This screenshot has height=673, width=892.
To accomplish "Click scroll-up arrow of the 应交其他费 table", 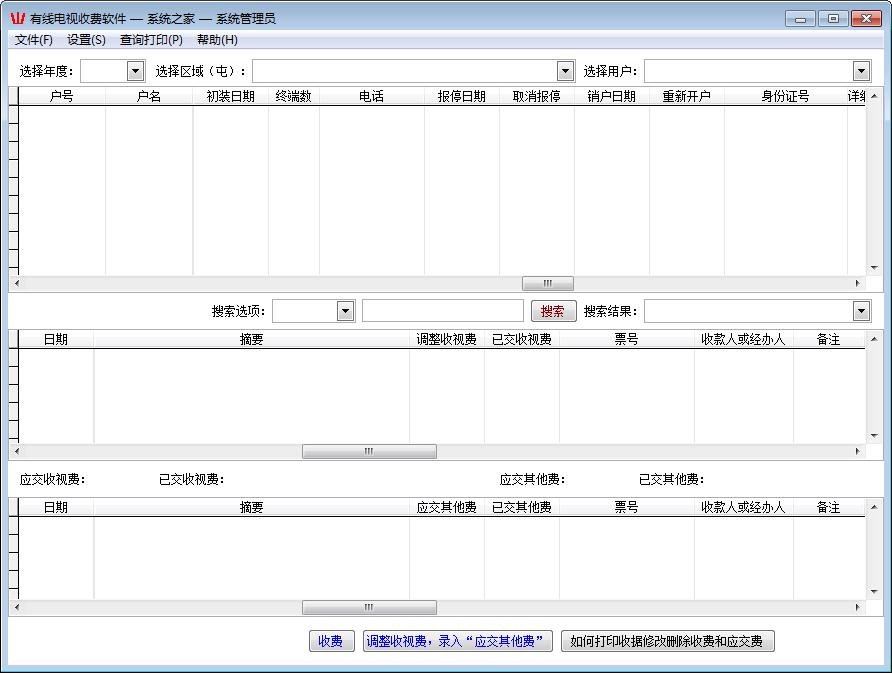I will pyautogui.click(x=874, y=507).
